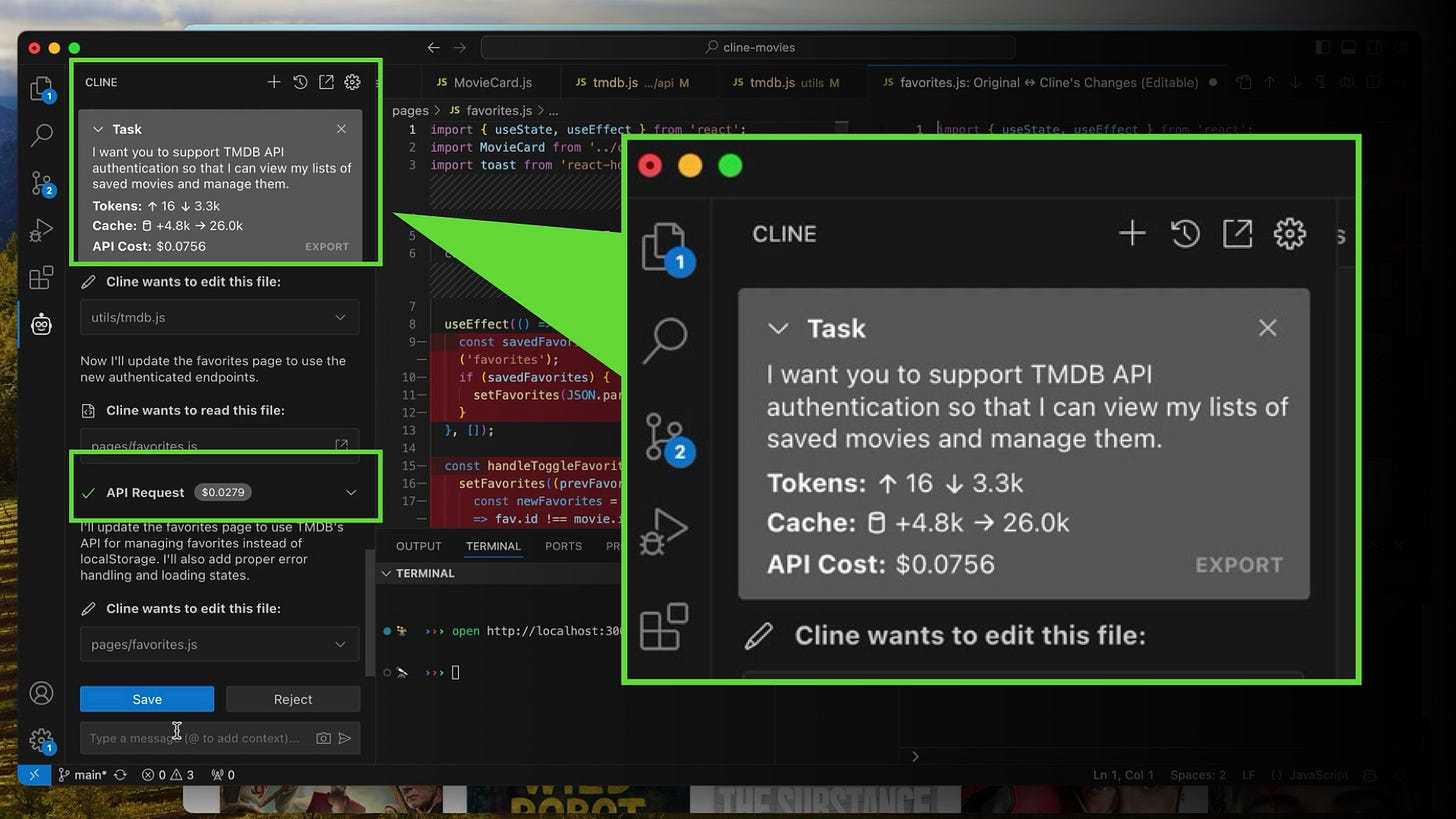
Task: Open pages/favorites.js via external-link icon
Action: pos(341,445)
